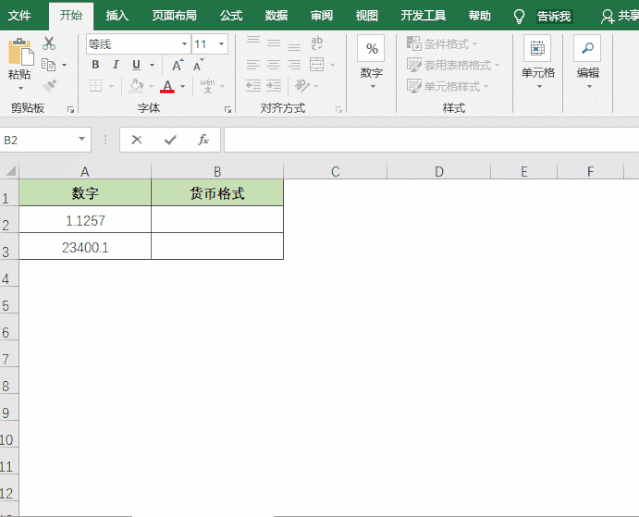Center text horizontally icon
Screen dimensions: 639x517
click(x=273, y=64)
